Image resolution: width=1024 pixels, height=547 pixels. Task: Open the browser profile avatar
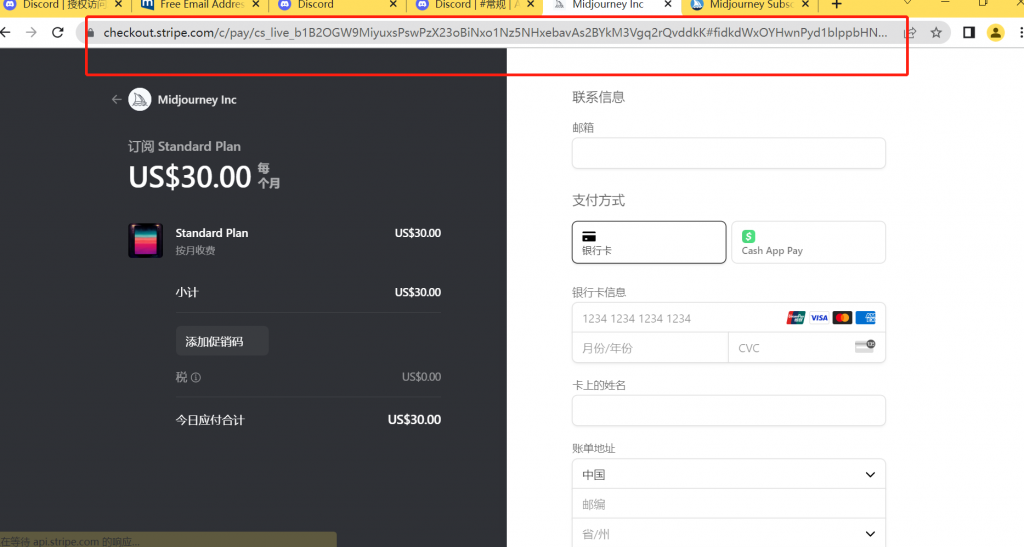(x=995, y=32)
